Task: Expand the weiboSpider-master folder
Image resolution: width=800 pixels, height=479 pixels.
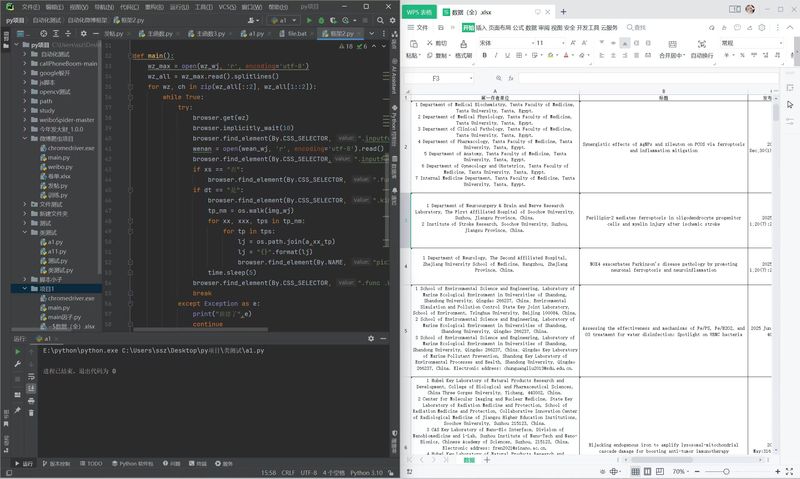Action: (24, 120)
